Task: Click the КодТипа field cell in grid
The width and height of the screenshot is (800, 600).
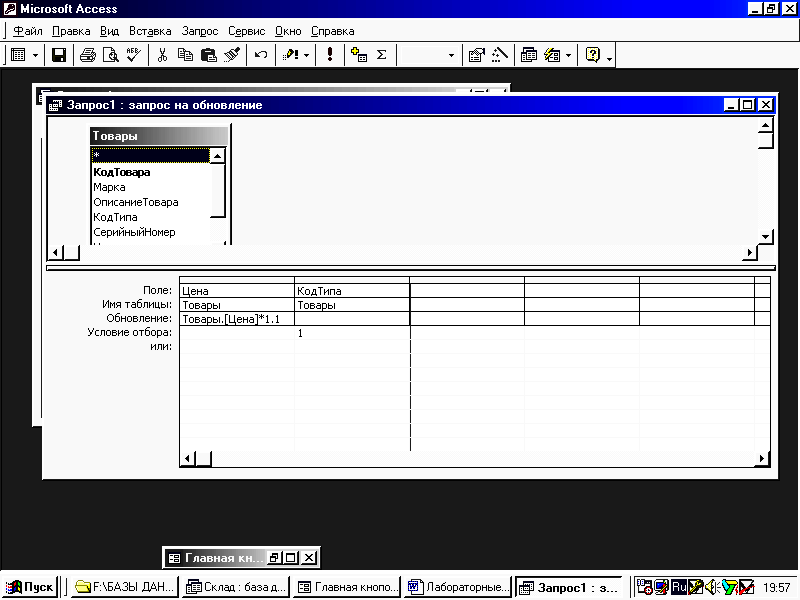Action: point(352,291)
